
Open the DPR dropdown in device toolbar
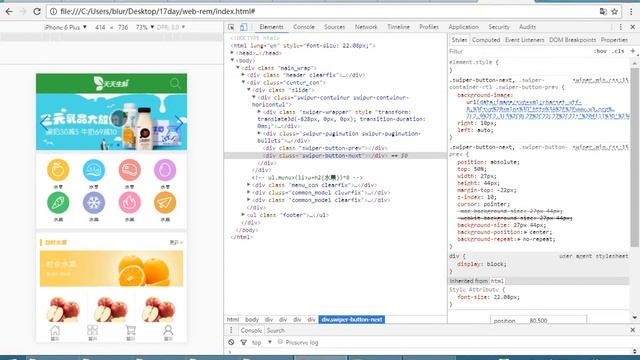[x=171, y=27]
